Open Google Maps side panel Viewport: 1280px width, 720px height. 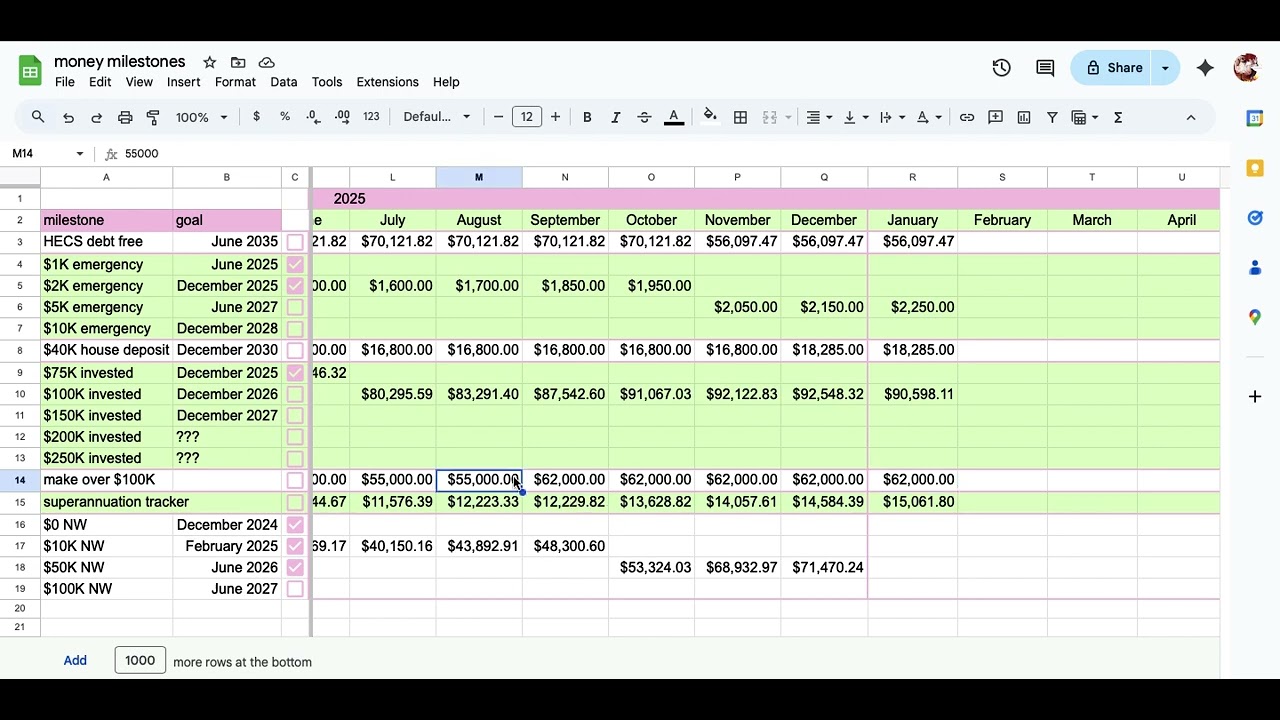point(1255,317)
